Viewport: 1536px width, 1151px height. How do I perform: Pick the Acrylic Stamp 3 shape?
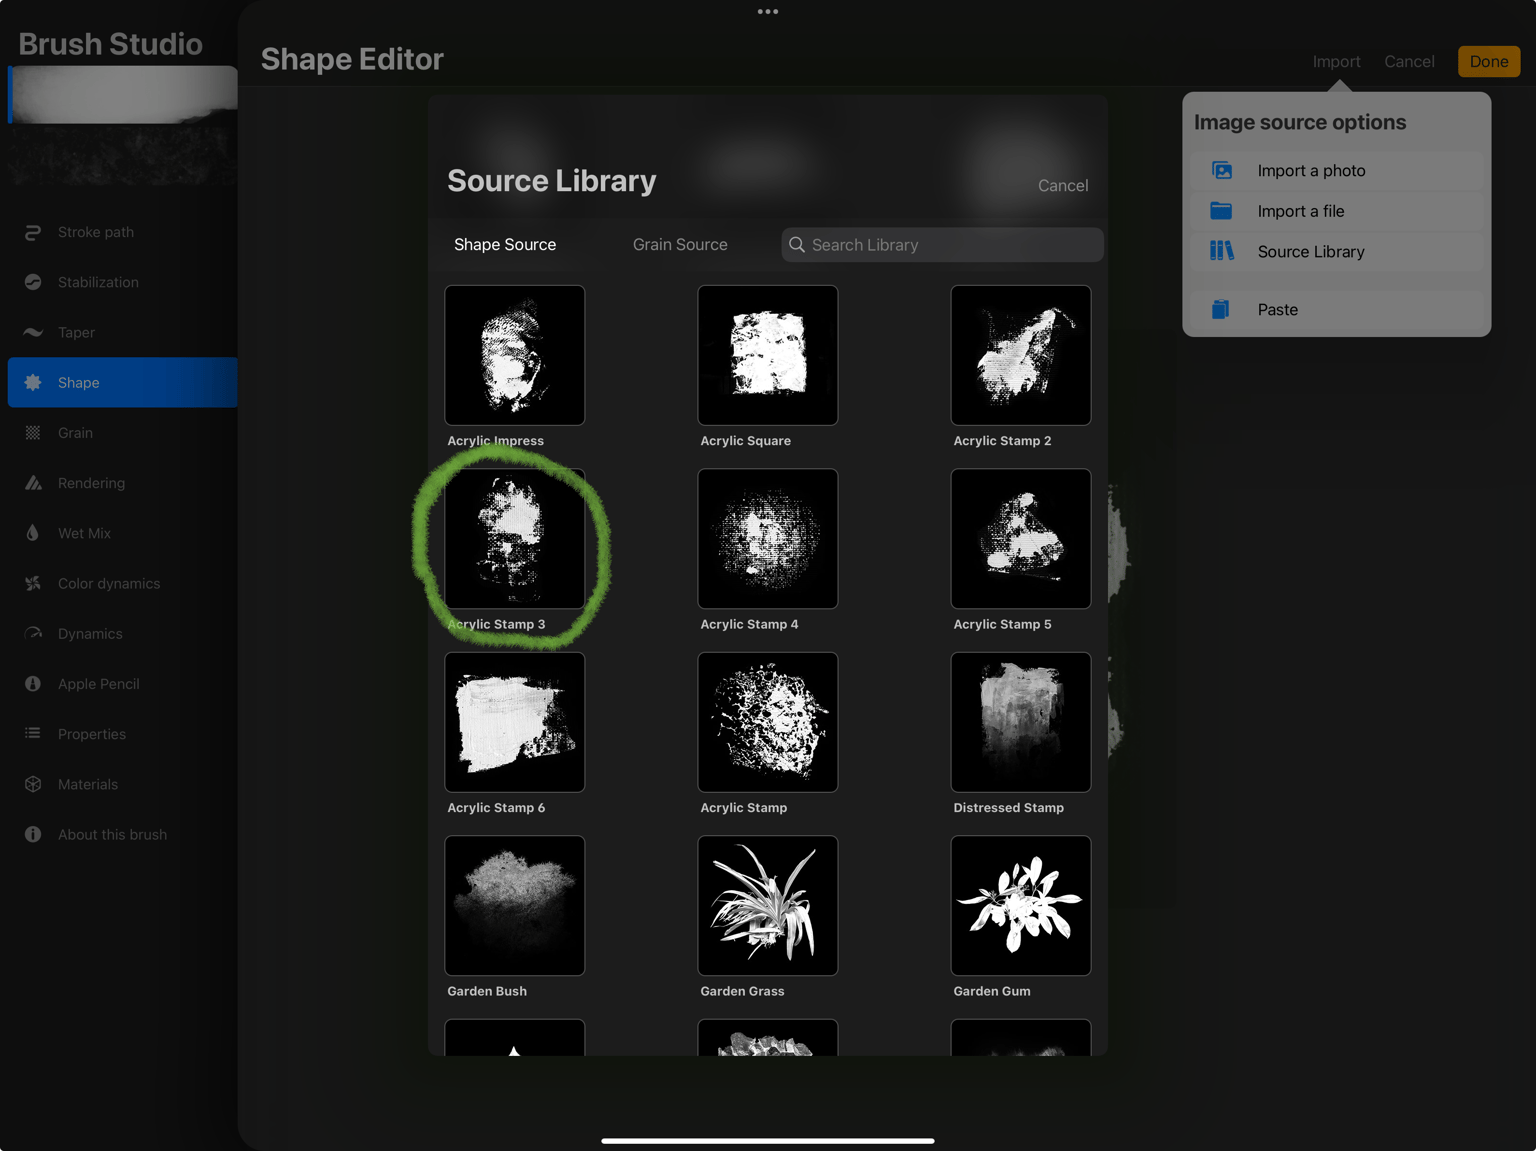[x=515, y=539]
